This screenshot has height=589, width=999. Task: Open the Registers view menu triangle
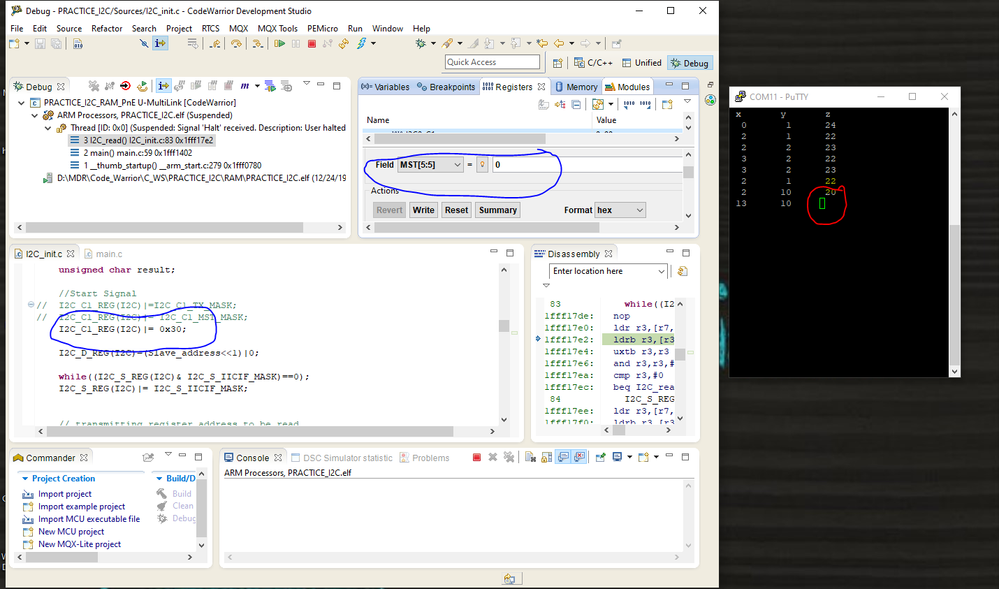pyautogui.click(x=687, y=101)
